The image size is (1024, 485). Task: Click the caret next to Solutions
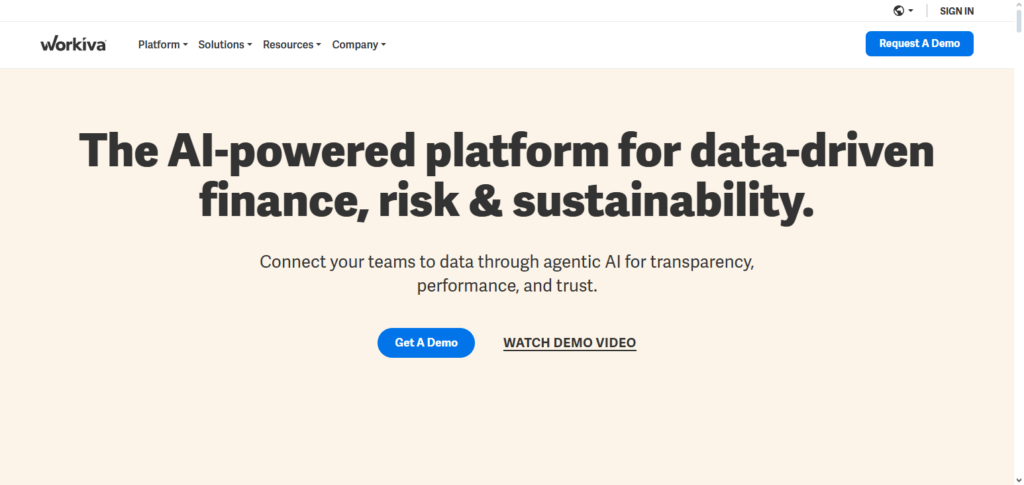pos(250,45)
